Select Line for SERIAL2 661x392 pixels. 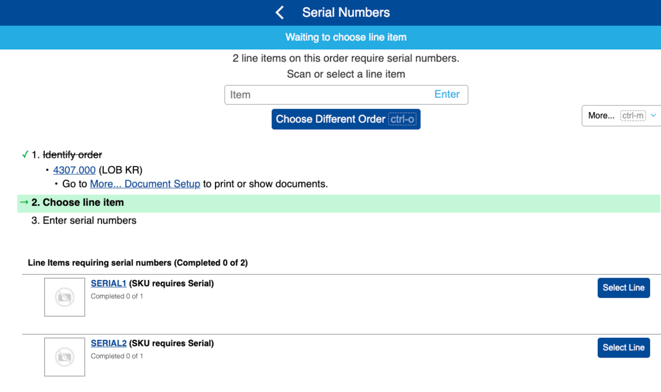[623, 348]
